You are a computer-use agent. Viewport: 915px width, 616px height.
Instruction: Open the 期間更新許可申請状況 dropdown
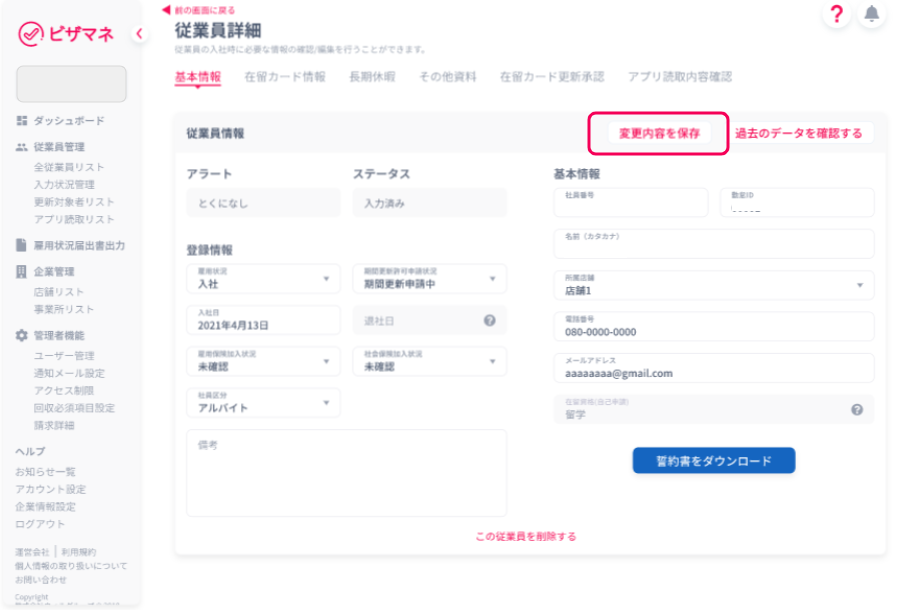[x=491, y=279]
